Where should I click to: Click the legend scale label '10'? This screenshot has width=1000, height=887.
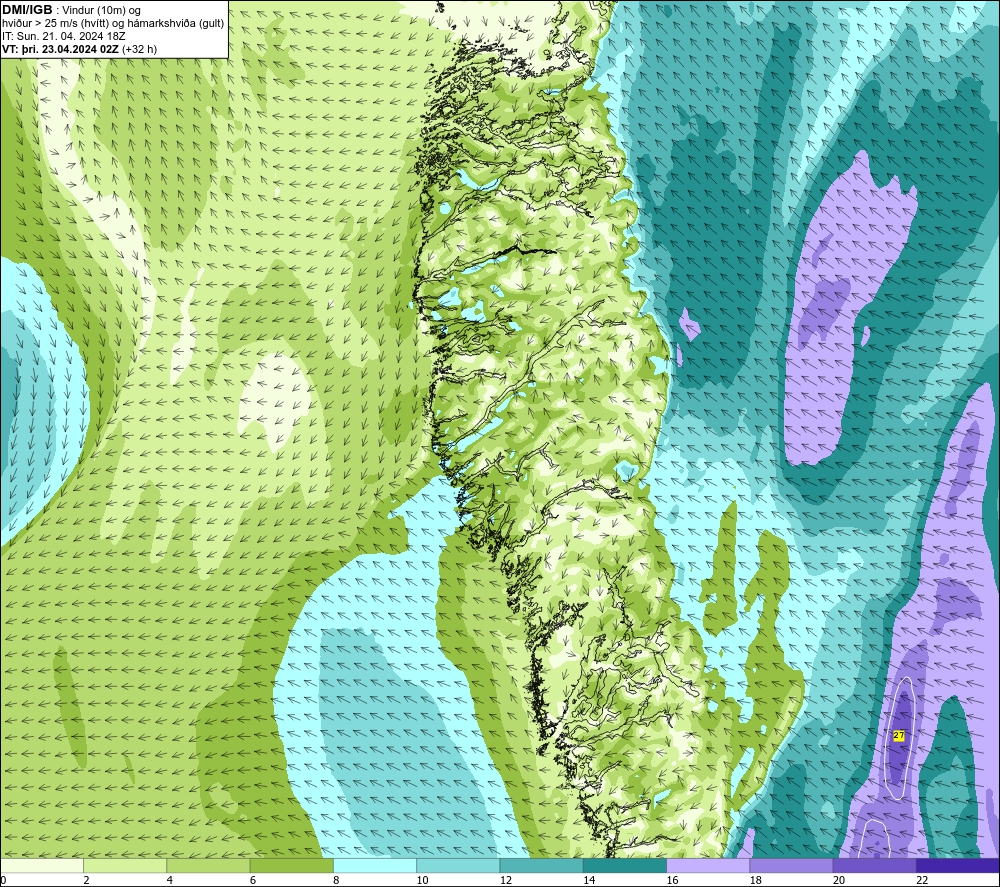point(422,880)
